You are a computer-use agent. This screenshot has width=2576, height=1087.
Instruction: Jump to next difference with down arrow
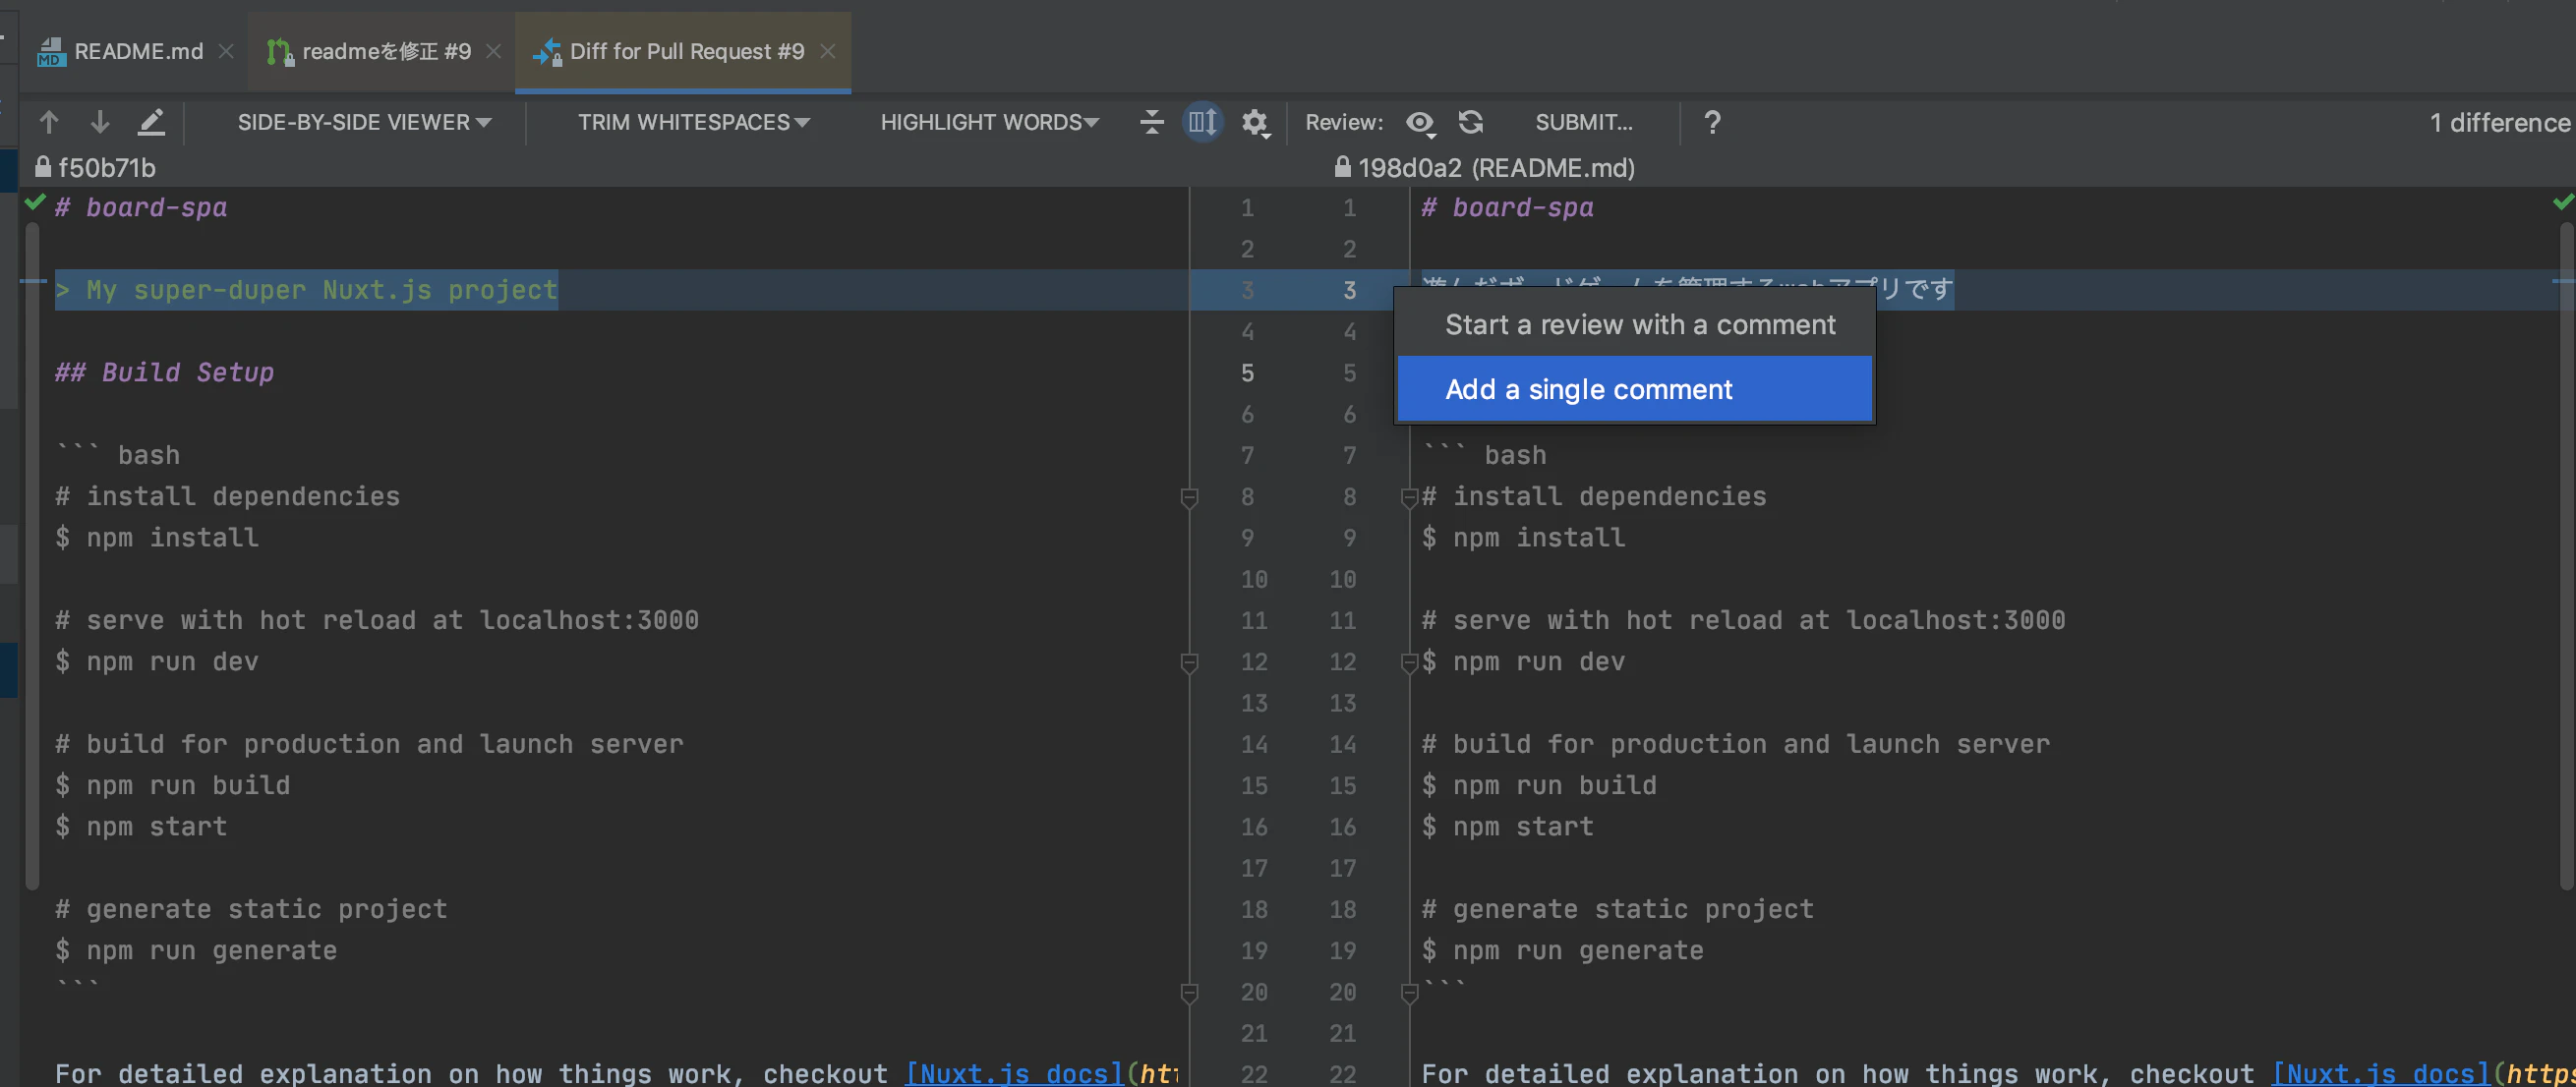100,122
